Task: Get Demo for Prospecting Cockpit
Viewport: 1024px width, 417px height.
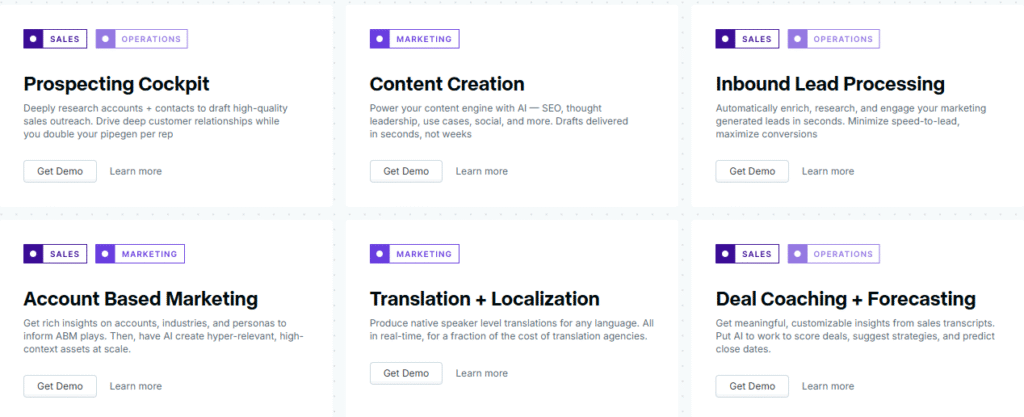Action: (x=60, y=171)
